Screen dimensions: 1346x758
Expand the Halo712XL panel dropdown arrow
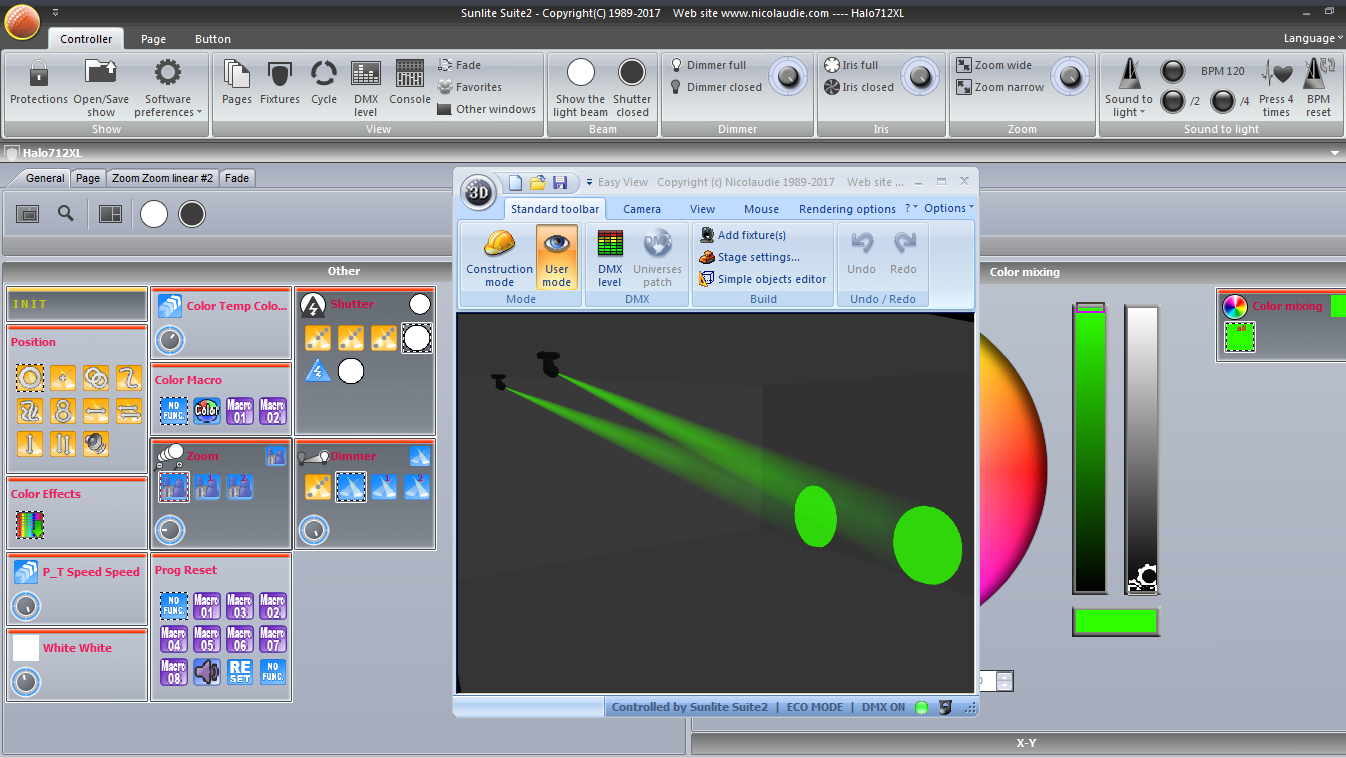1334,153
